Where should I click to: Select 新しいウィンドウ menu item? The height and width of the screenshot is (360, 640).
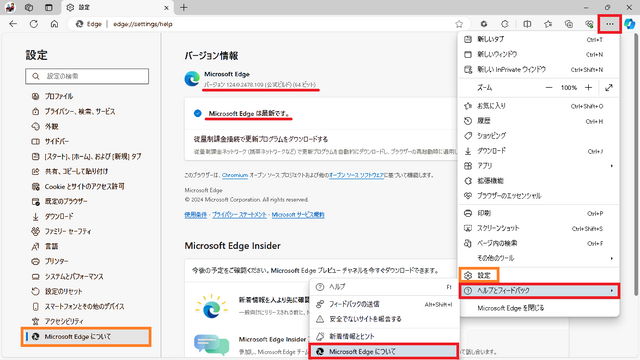tap(539, 54)
